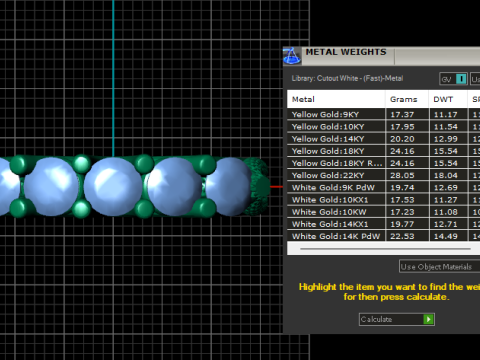
Task: Click the DWT column header
Action: tap(448, 99)
